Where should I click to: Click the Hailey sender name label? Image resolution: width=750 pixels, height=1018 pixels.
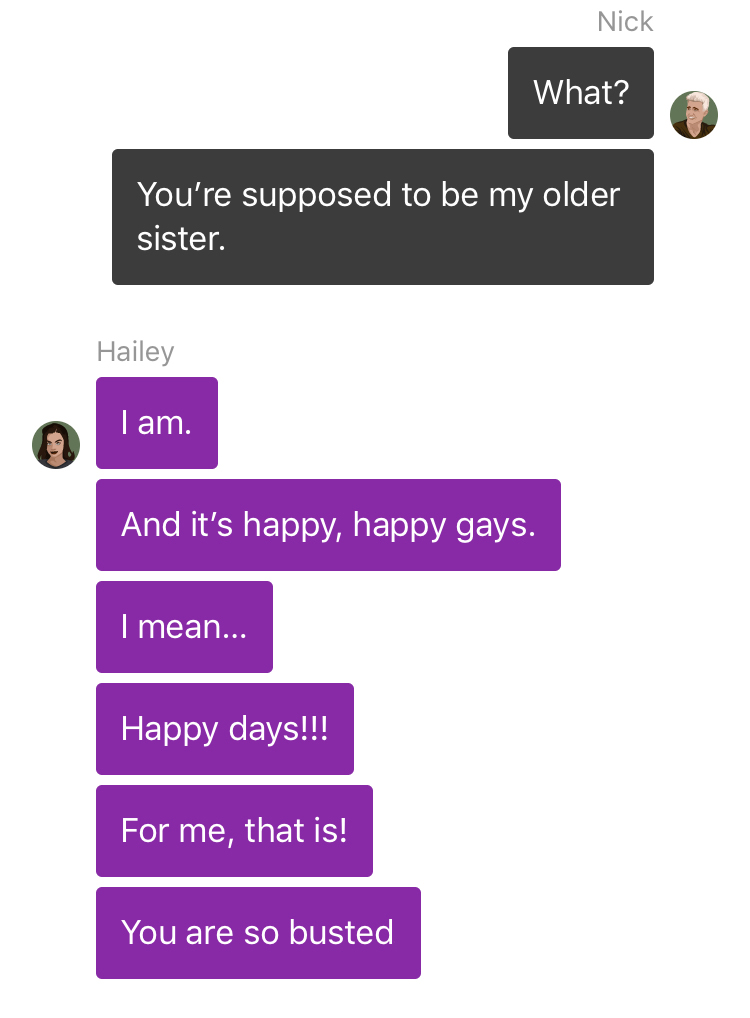[135, 351]
